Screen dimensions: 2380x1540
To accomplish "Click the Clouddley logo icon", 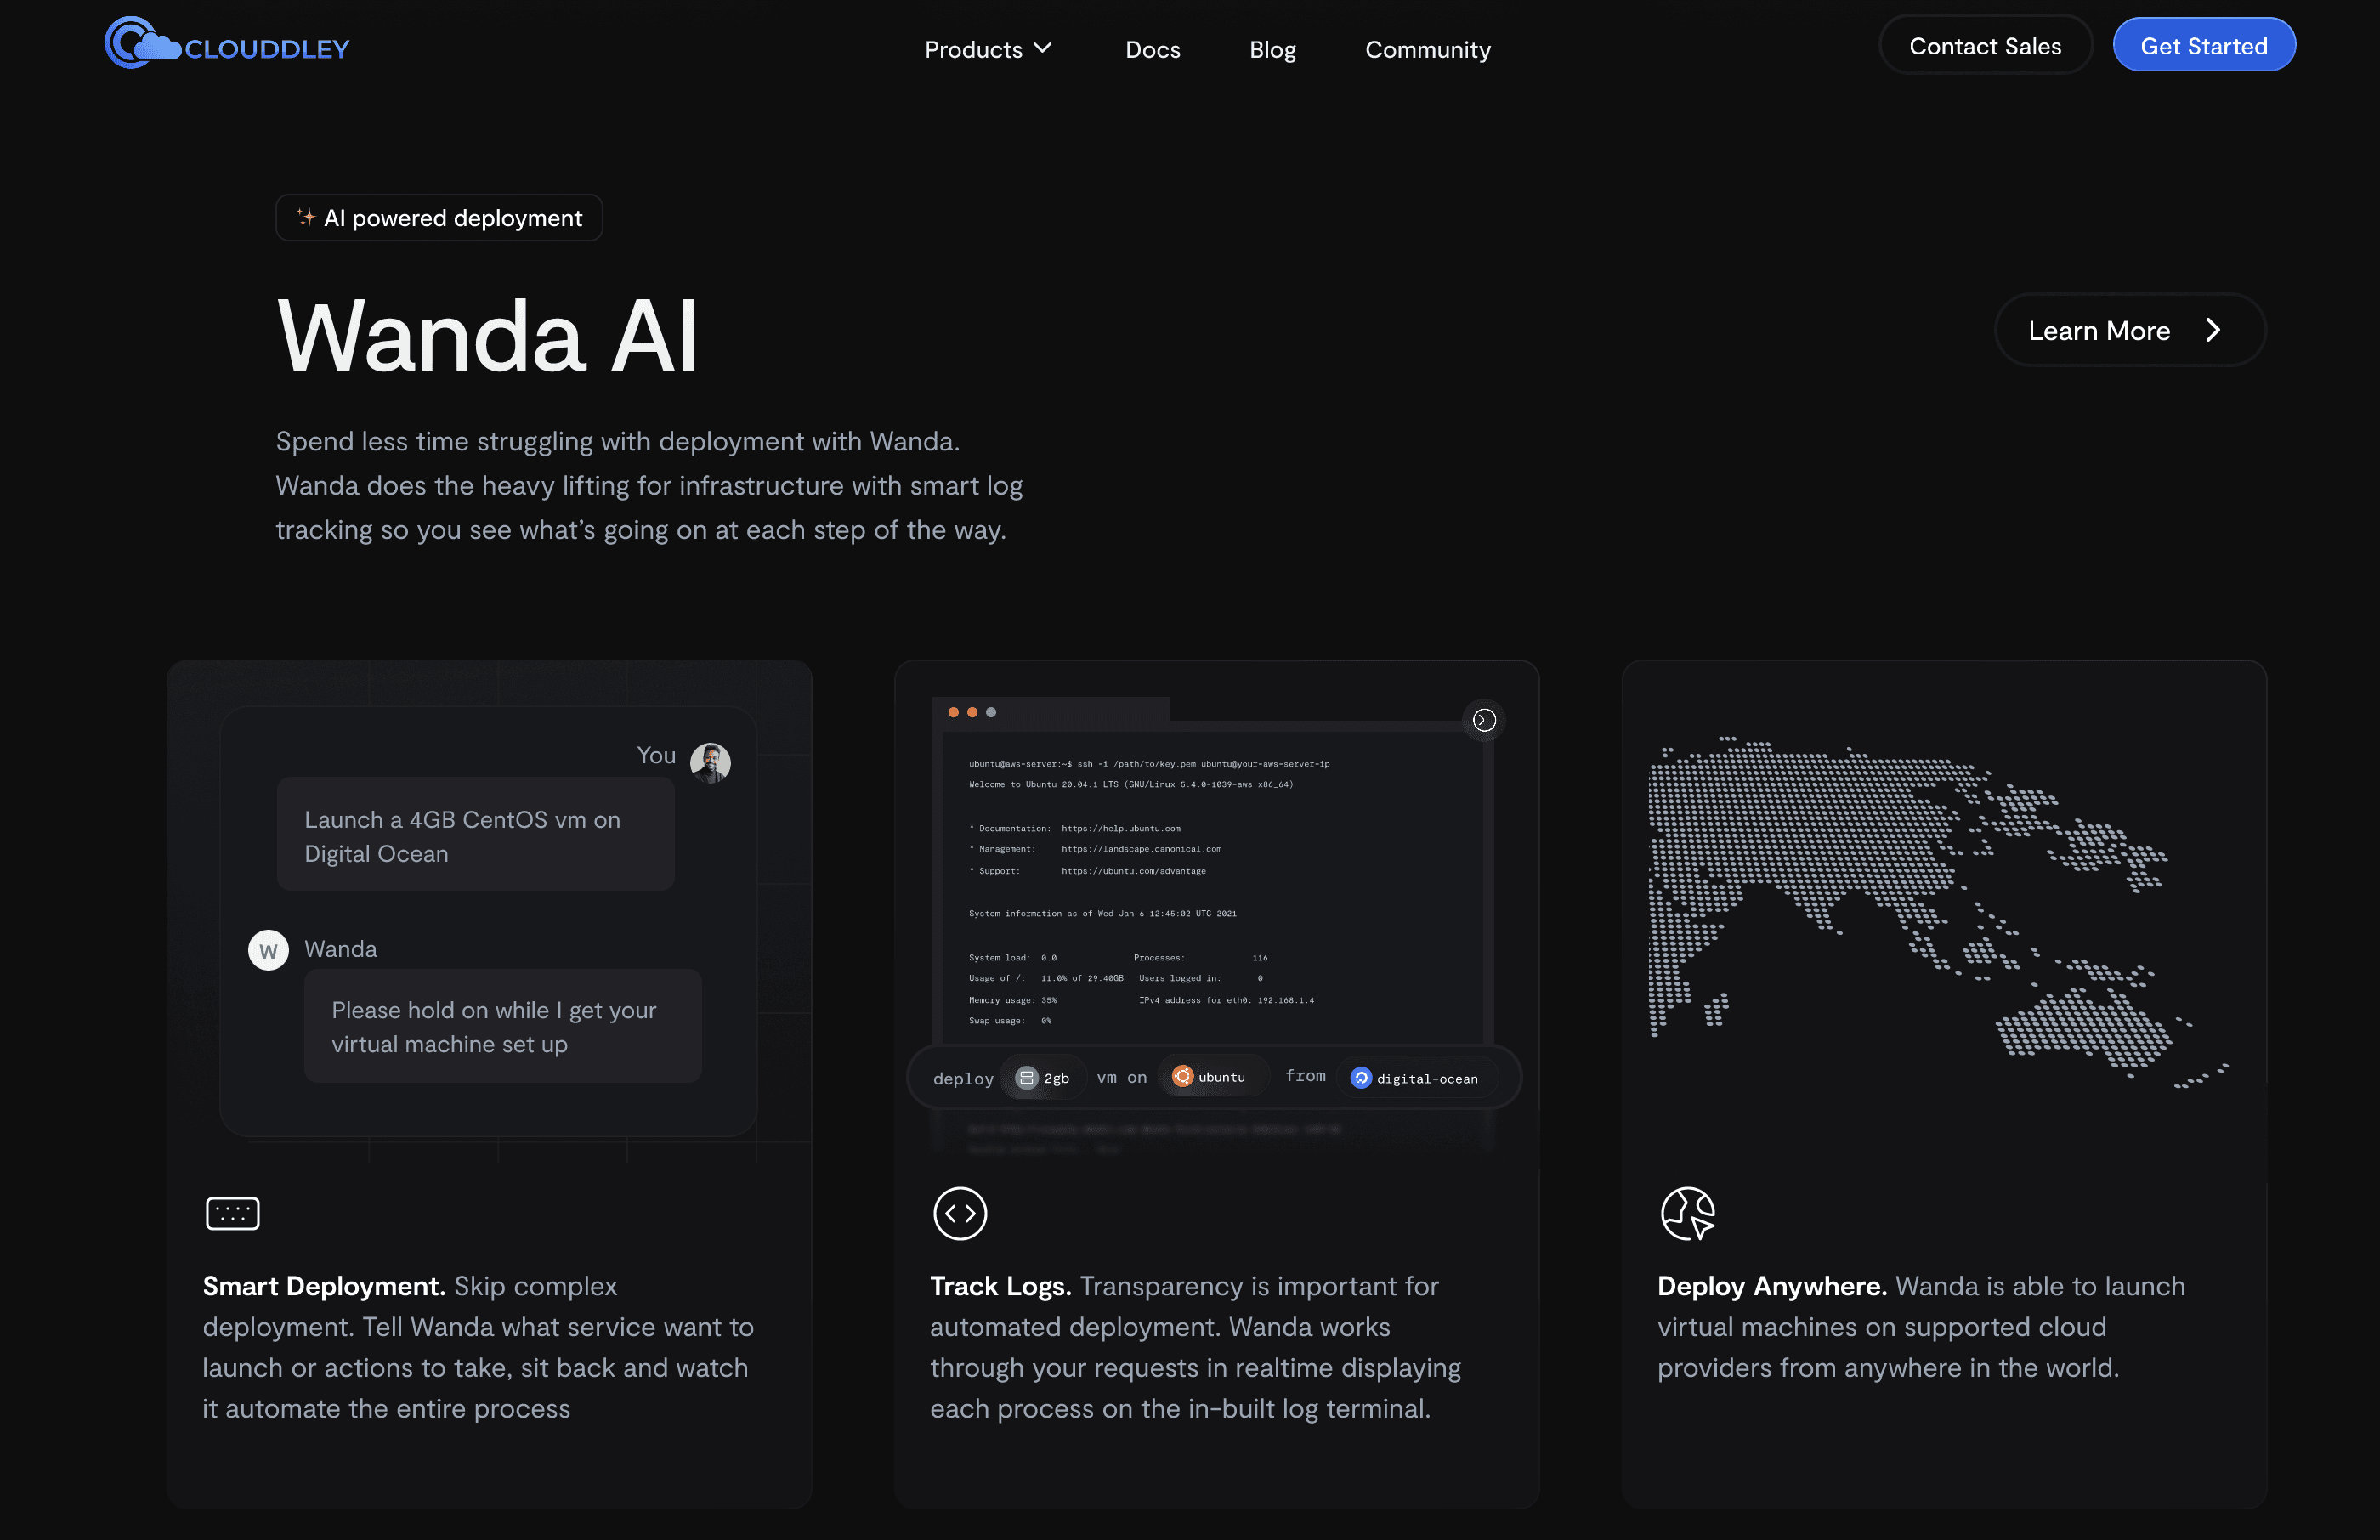I will click(x=140, y=44).
